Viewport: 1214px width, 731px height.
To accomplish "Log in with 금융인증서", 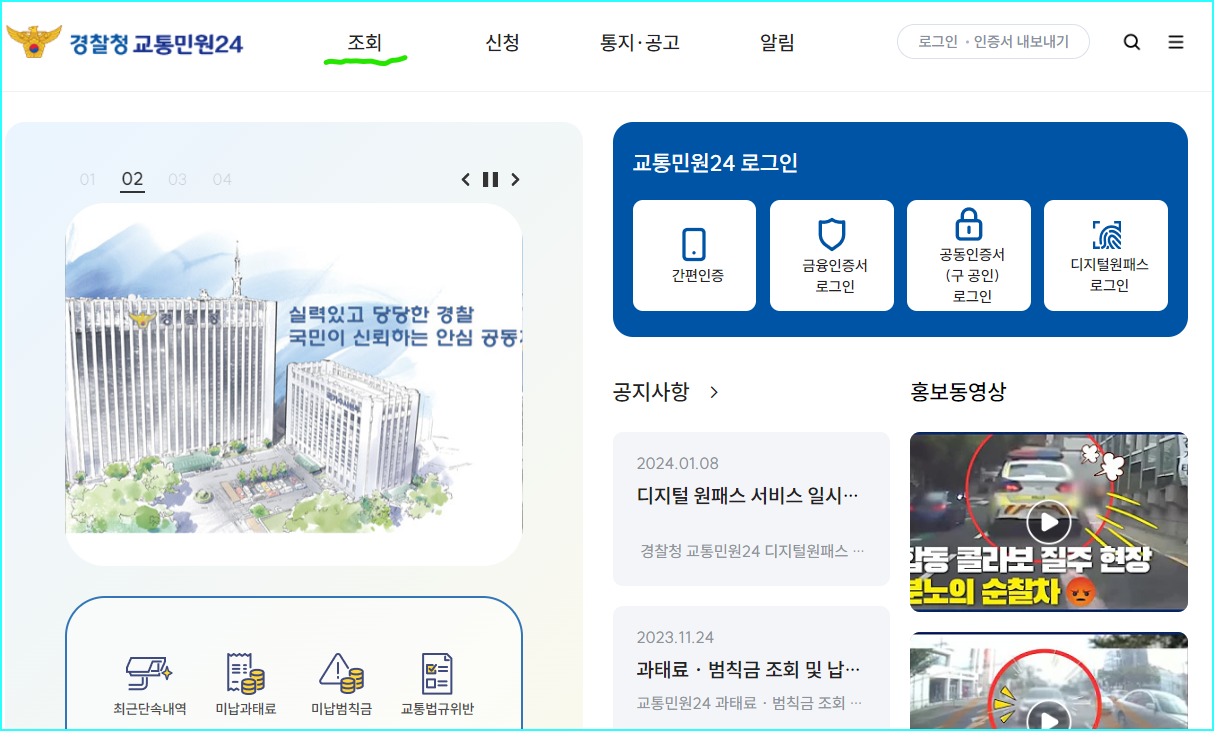I will (x=832, y=255).
